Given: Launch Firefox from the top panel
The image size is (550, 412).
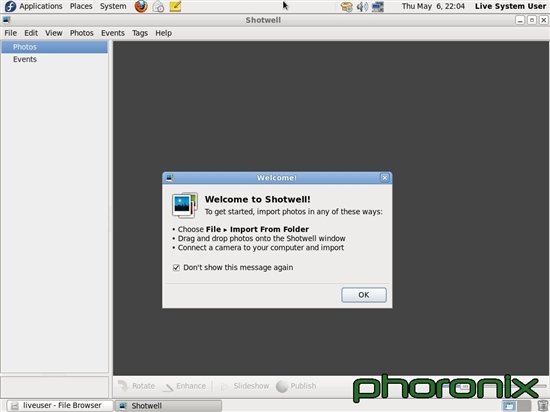Looking at the screenshot, I should pyautogui.click(x=141, y=6).
